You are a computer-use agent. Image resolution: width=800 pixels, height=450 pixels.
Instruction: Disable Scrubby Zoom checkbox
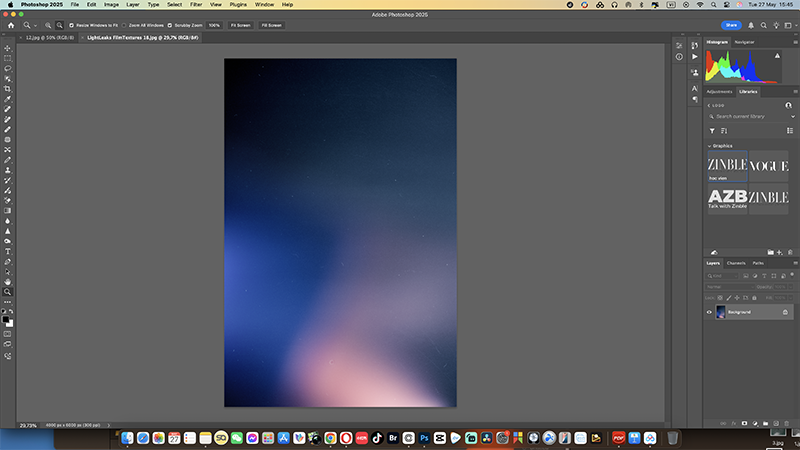tap(170, 24)
